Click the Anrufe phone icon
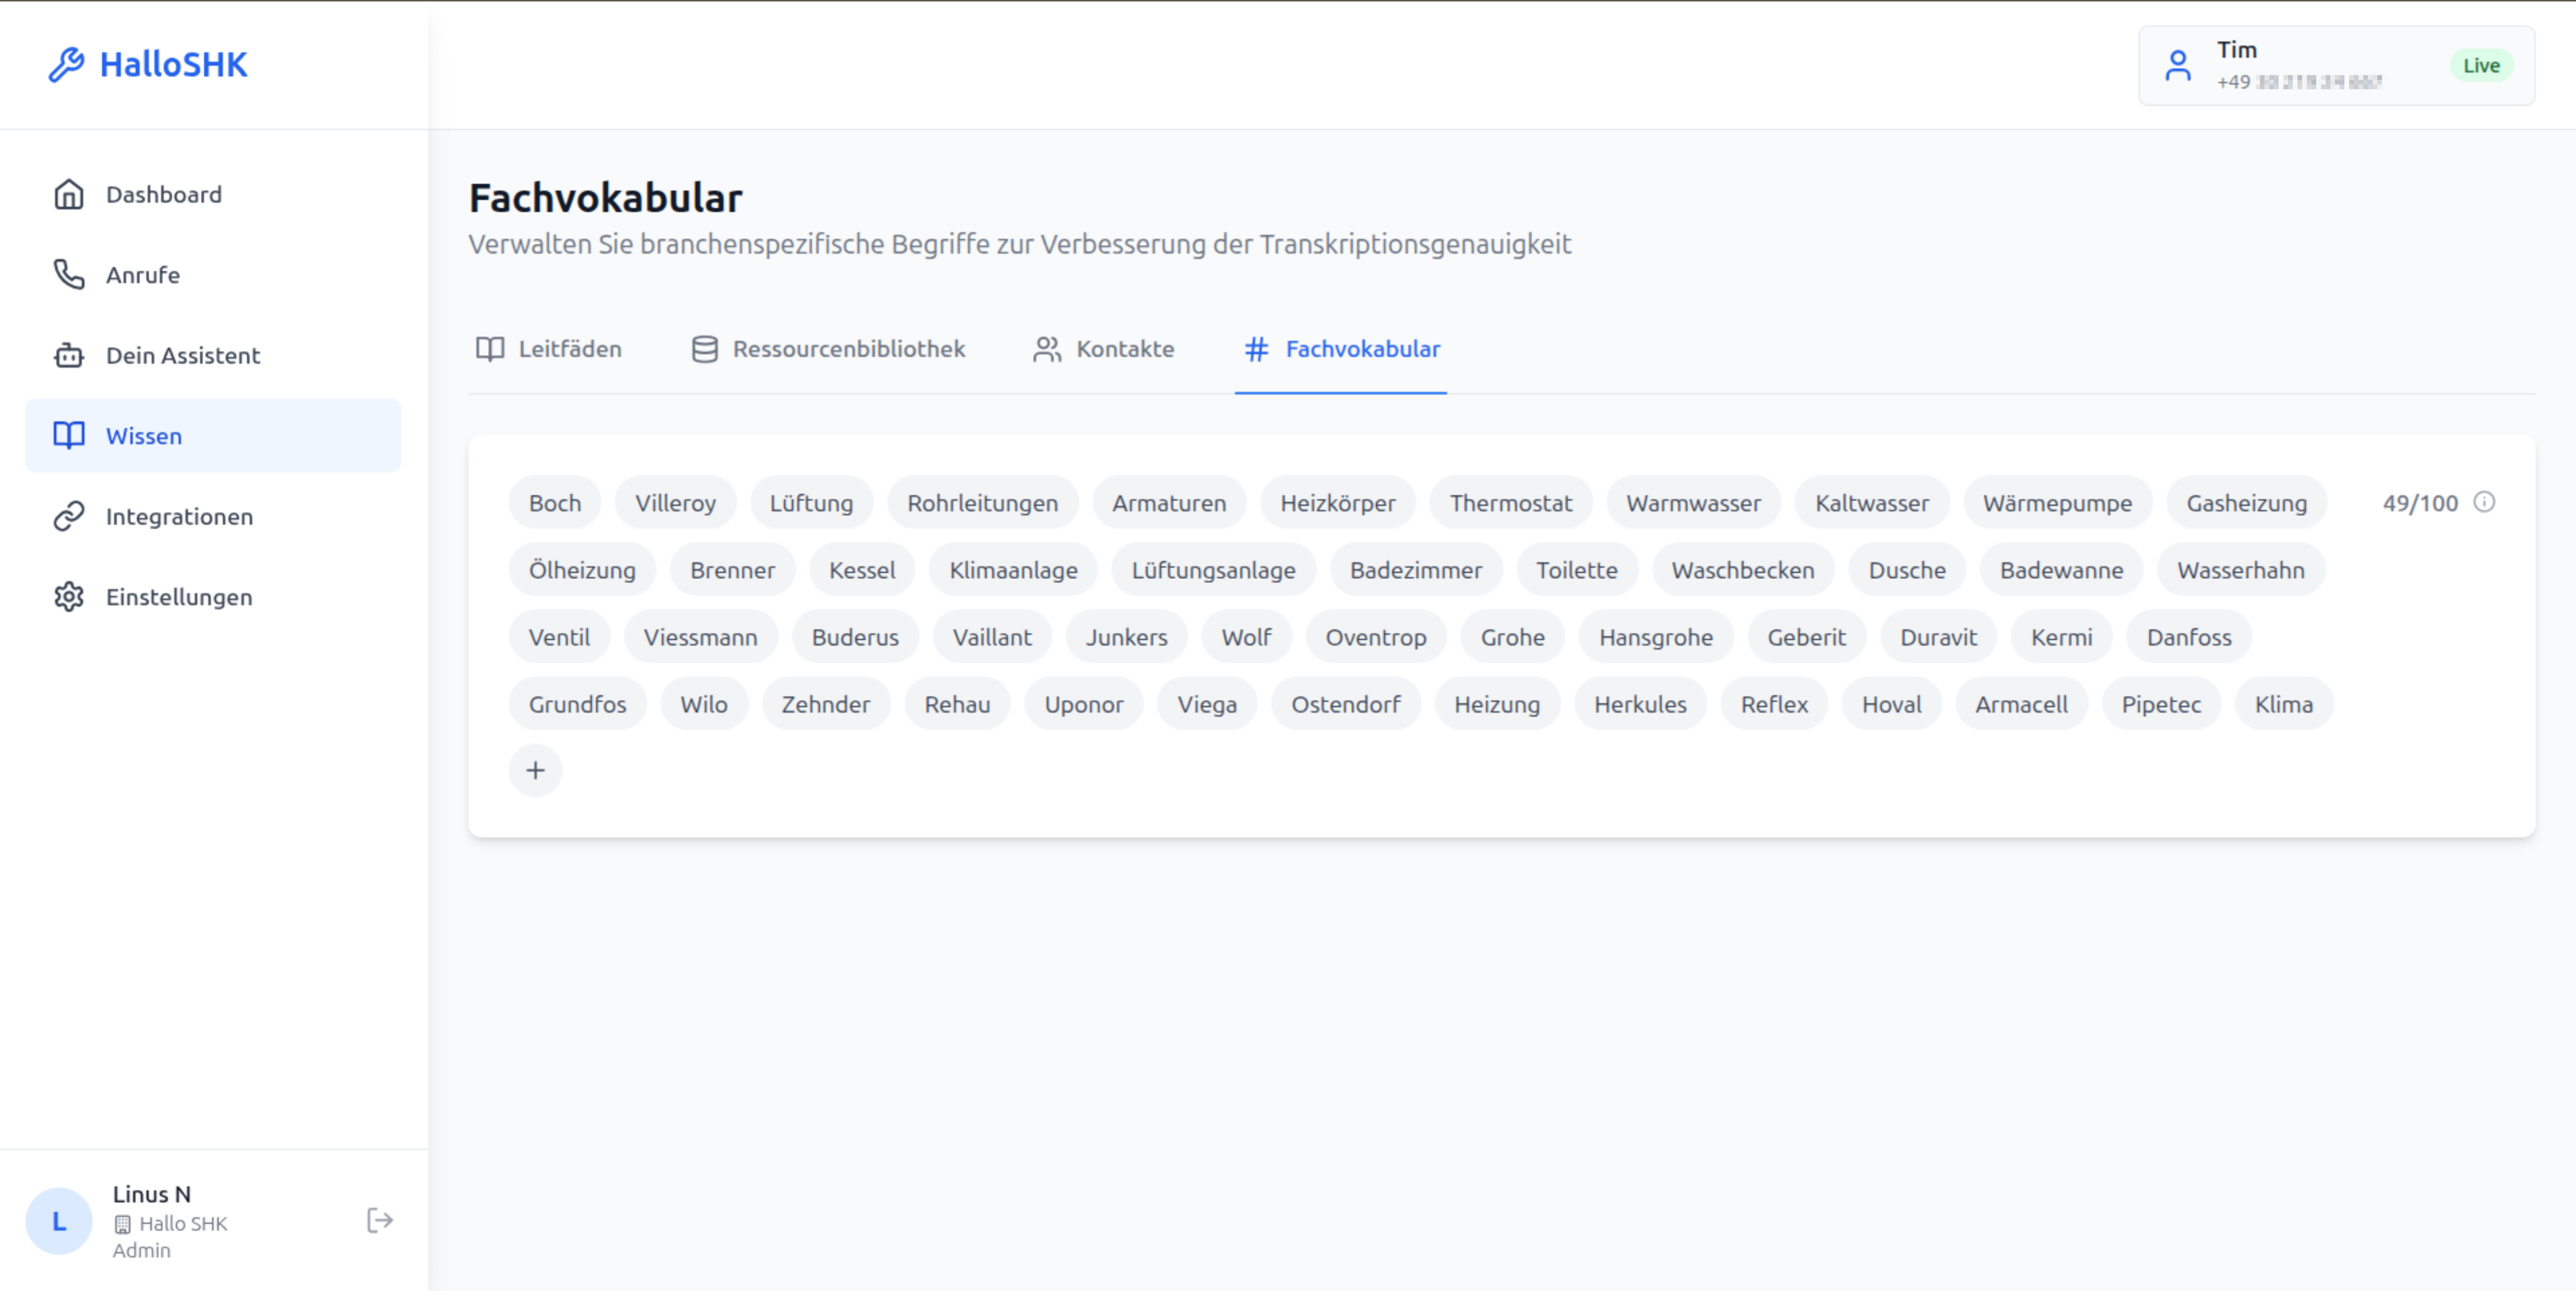This screenshot has width=2576, height=1291. [x=69, y=274]
